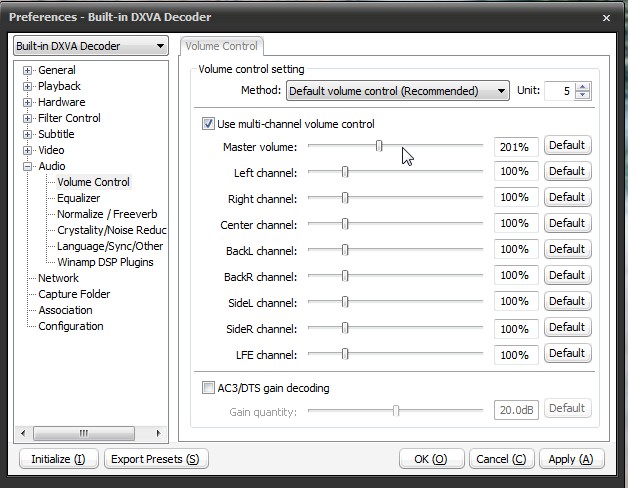Reset SideR channel with Default button
This screenshot has width=628, height=488.
(567, 328)
